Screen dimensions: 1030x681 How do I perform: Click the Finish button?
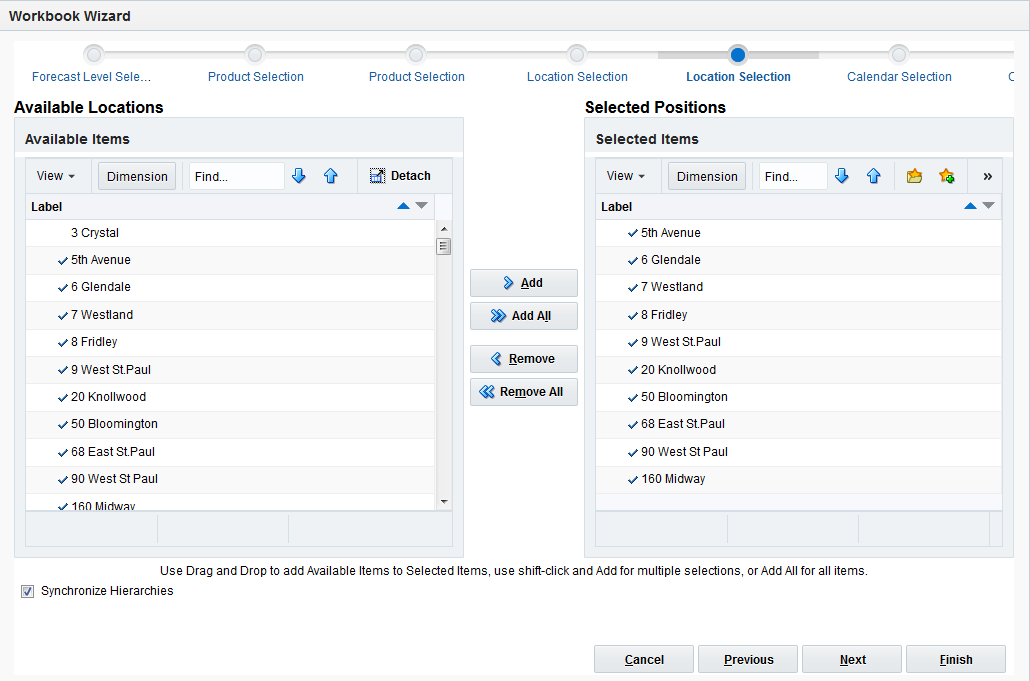tap(956, 659)
